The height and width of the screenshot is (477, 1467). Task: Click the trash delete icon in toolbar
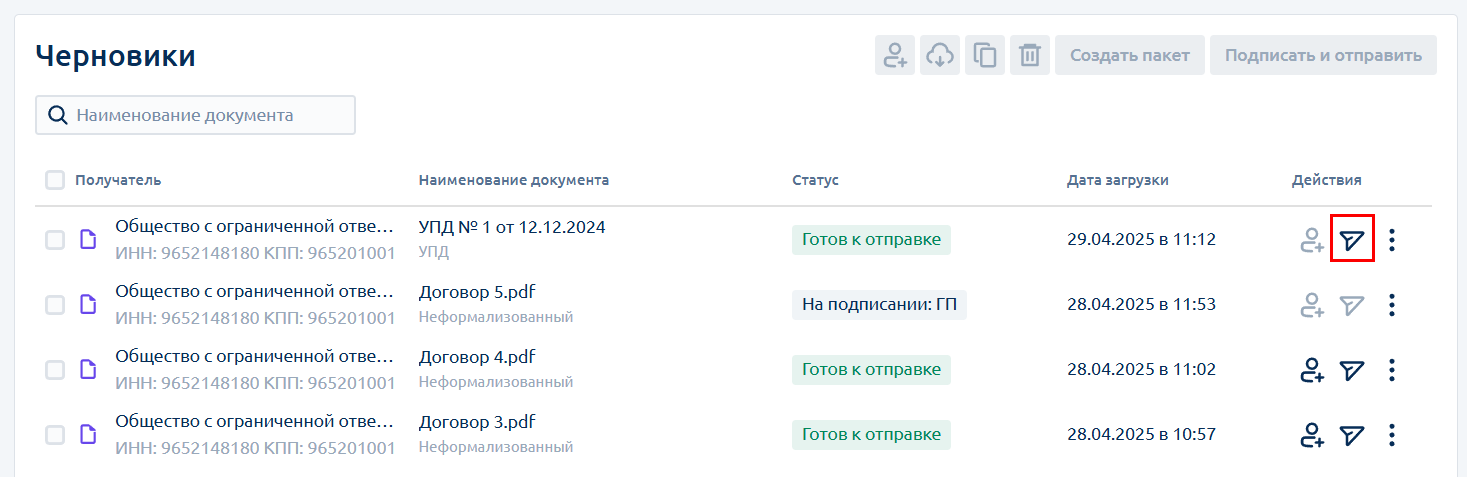tap(1030, 55)
